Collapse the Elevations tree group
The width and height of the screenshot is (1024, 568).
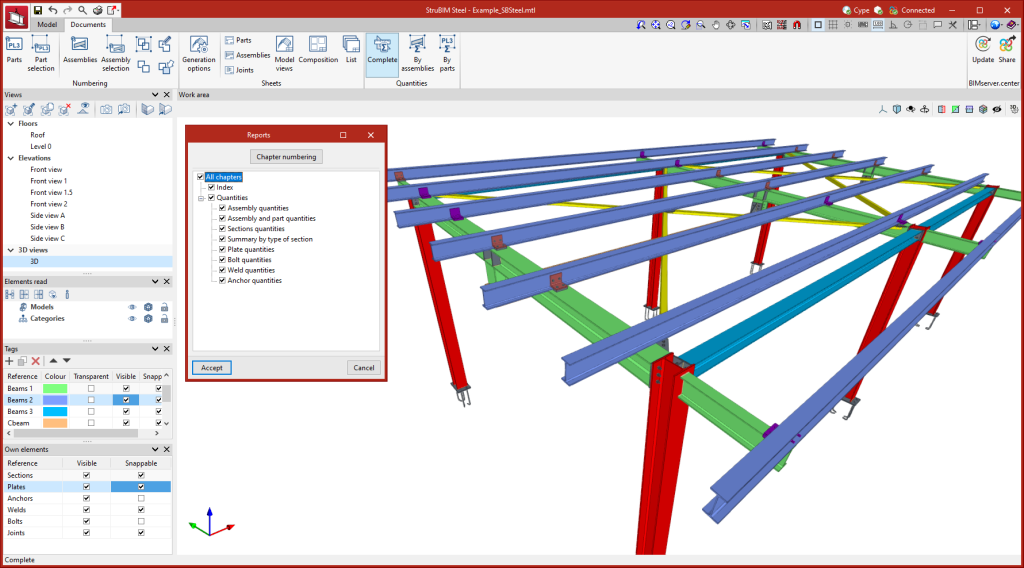pyautogui.click(x=10, y=158)
